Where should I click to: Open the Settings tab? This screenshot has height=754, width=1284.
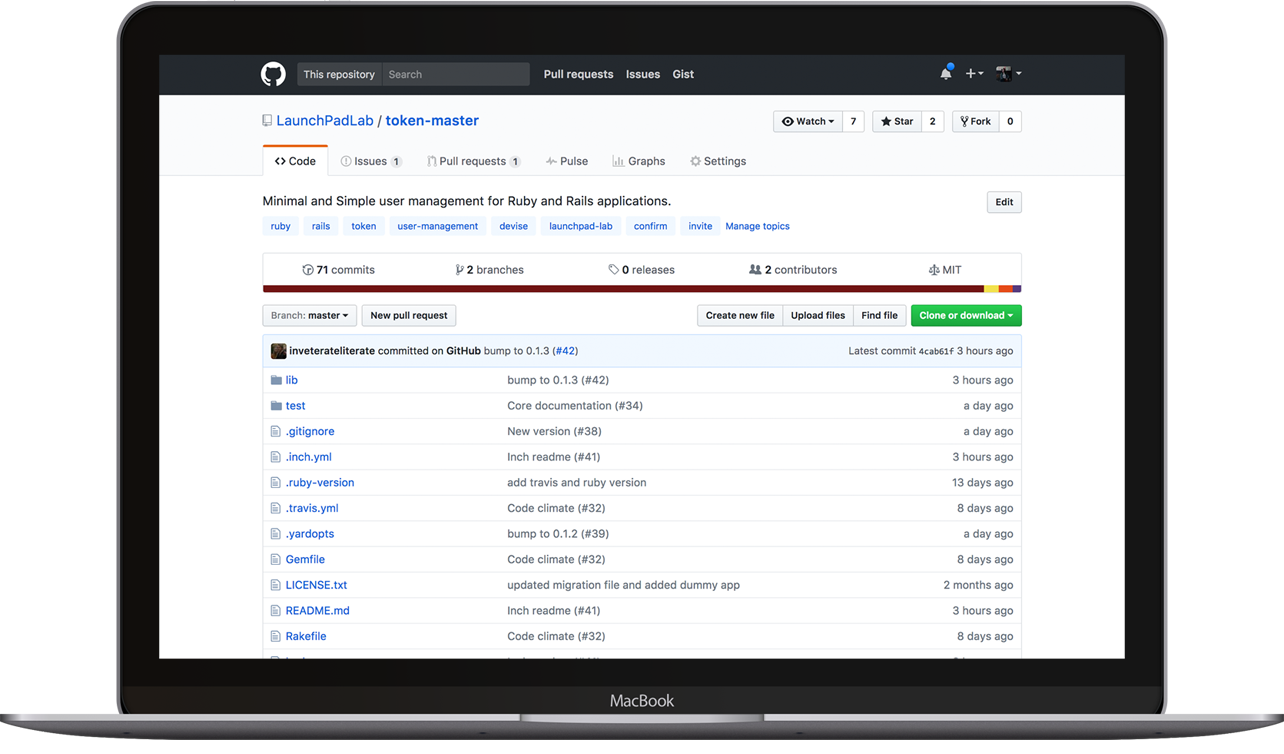tap(718, 161)
